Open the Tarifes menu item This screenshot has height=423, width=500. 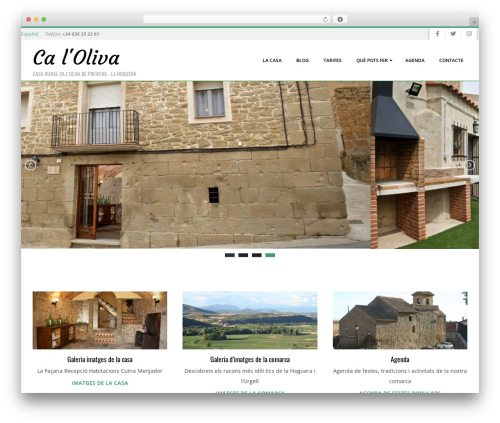pyautogui.click(x=332, y=60)
